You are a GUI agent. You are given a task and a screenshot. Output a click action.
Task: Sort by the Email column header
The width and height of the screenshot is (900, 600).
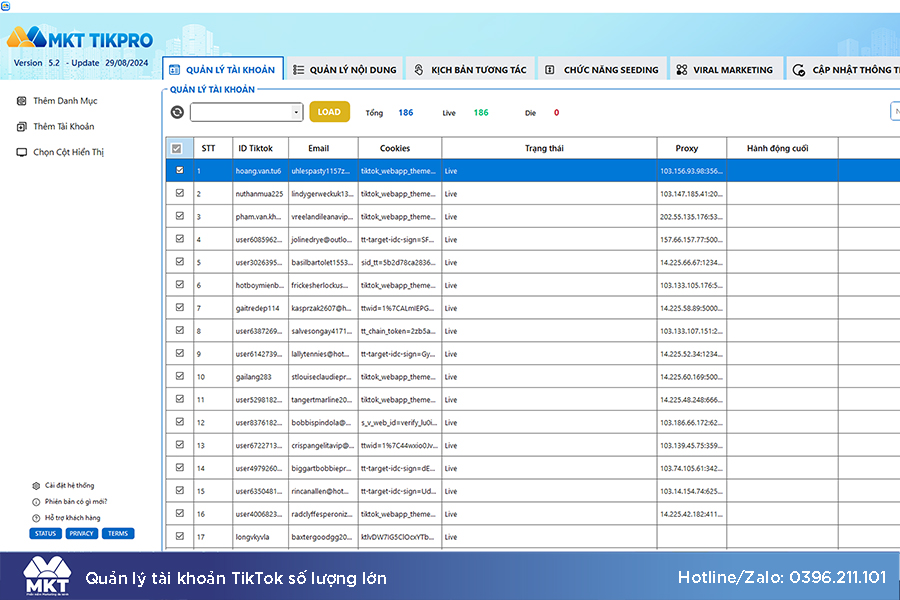click(323, 148)
